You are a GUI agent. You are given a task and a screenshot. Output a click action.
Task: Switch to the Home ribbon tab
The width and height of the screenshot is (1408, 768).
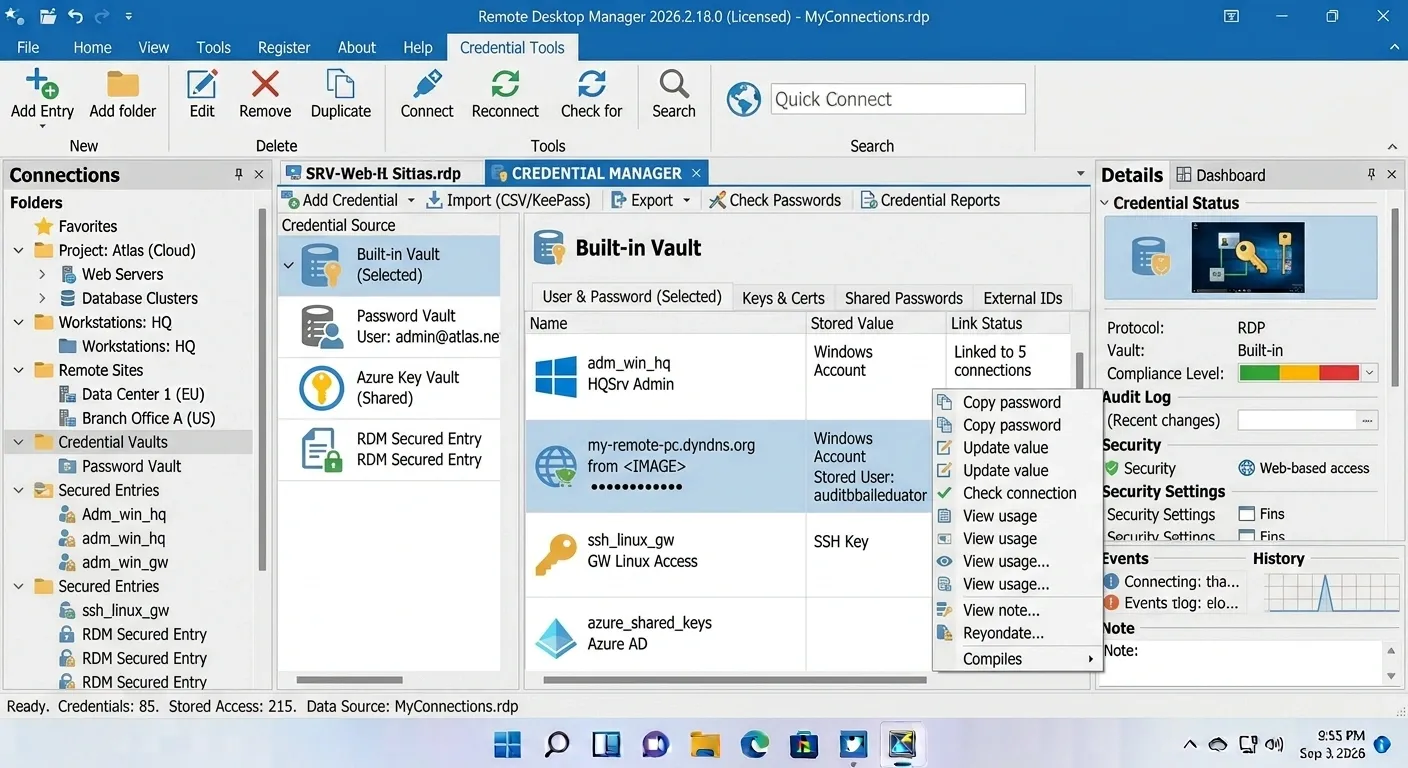(92, 47)
